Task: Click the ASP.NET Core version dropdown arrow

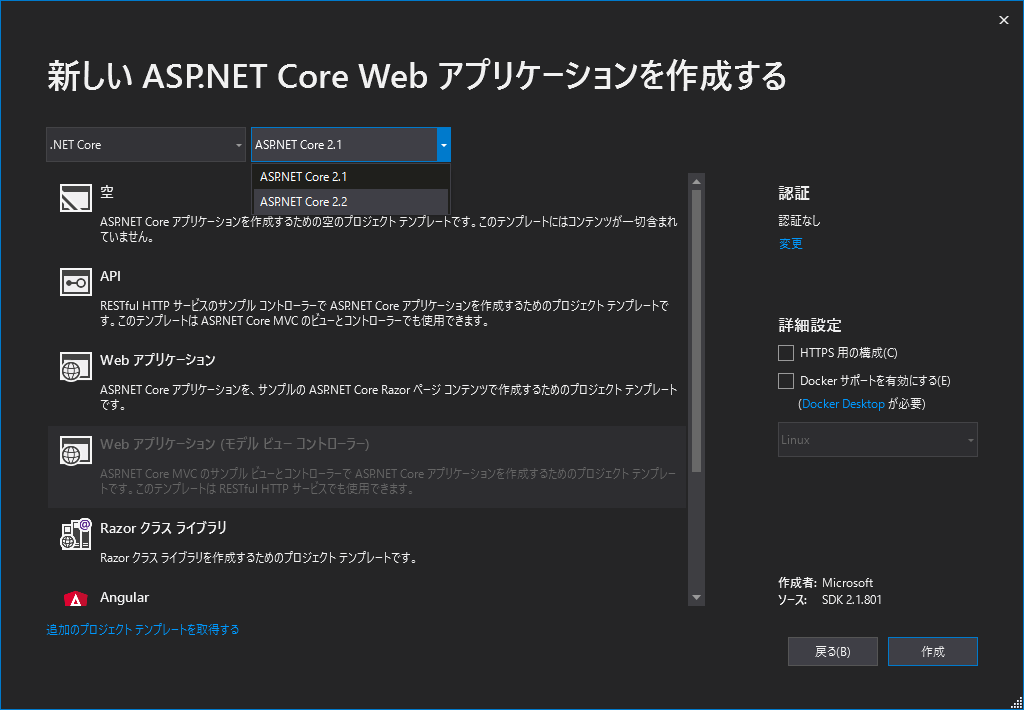Action: click(443, 144)
